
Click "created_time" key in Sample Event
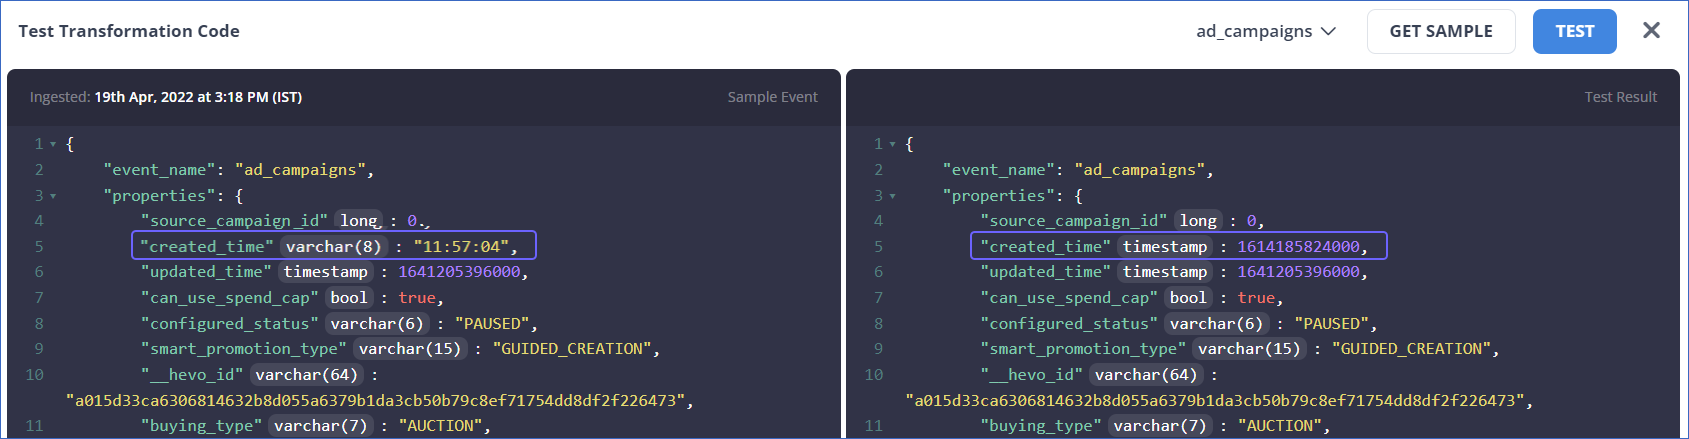[x=206, y=246]
